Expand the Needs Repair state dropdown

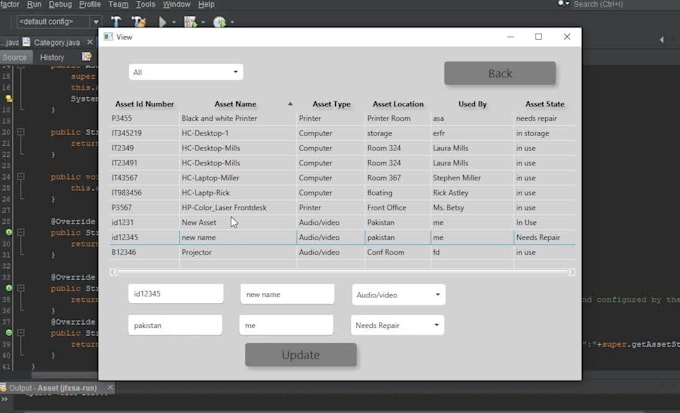tap(398, 325)
